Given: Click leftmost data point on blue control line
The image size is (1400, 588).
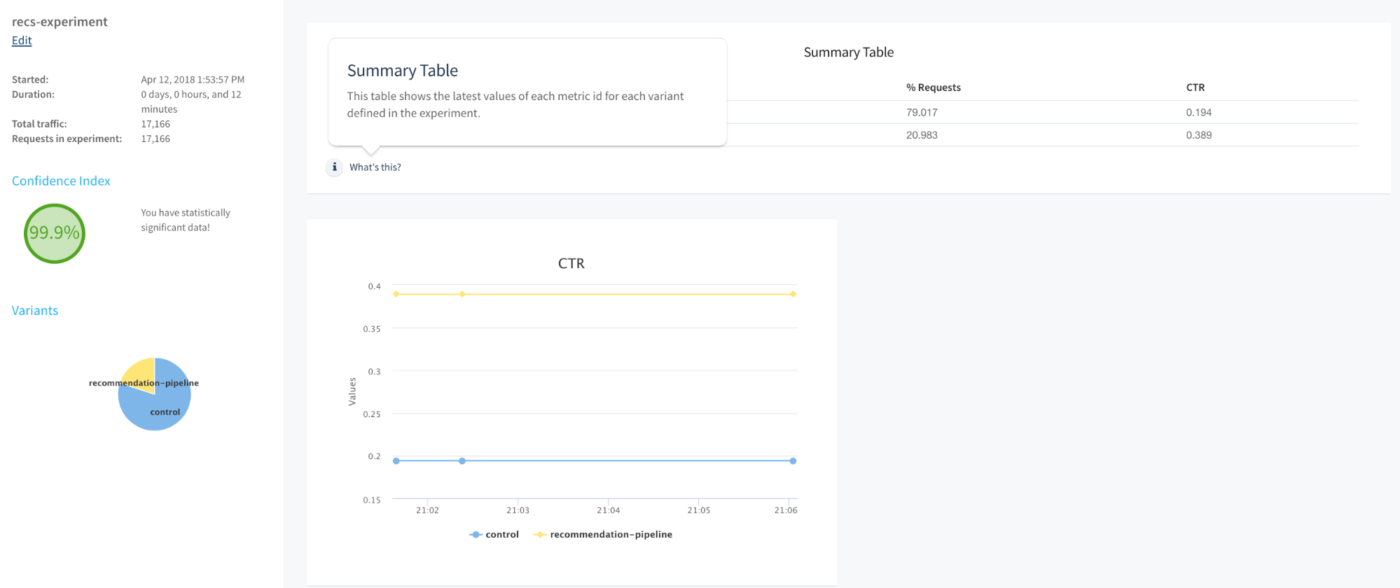Looking at the screenshot, I should [396, 461].
